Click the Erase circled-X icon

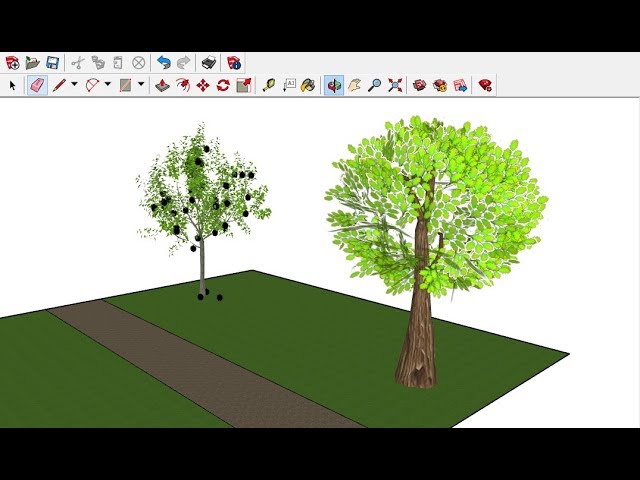point(139,63)
